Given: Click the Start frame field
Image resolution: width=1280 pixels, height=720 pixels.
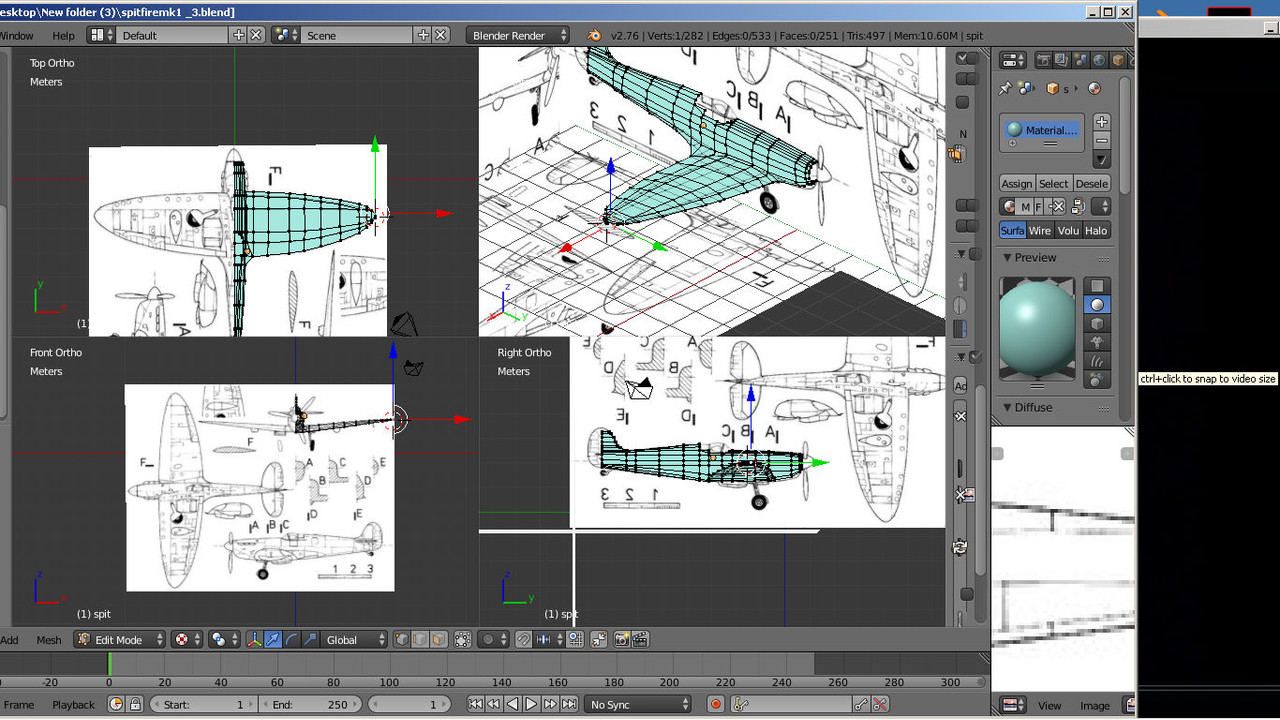Looking at the screenshot, I should point(203,704).
